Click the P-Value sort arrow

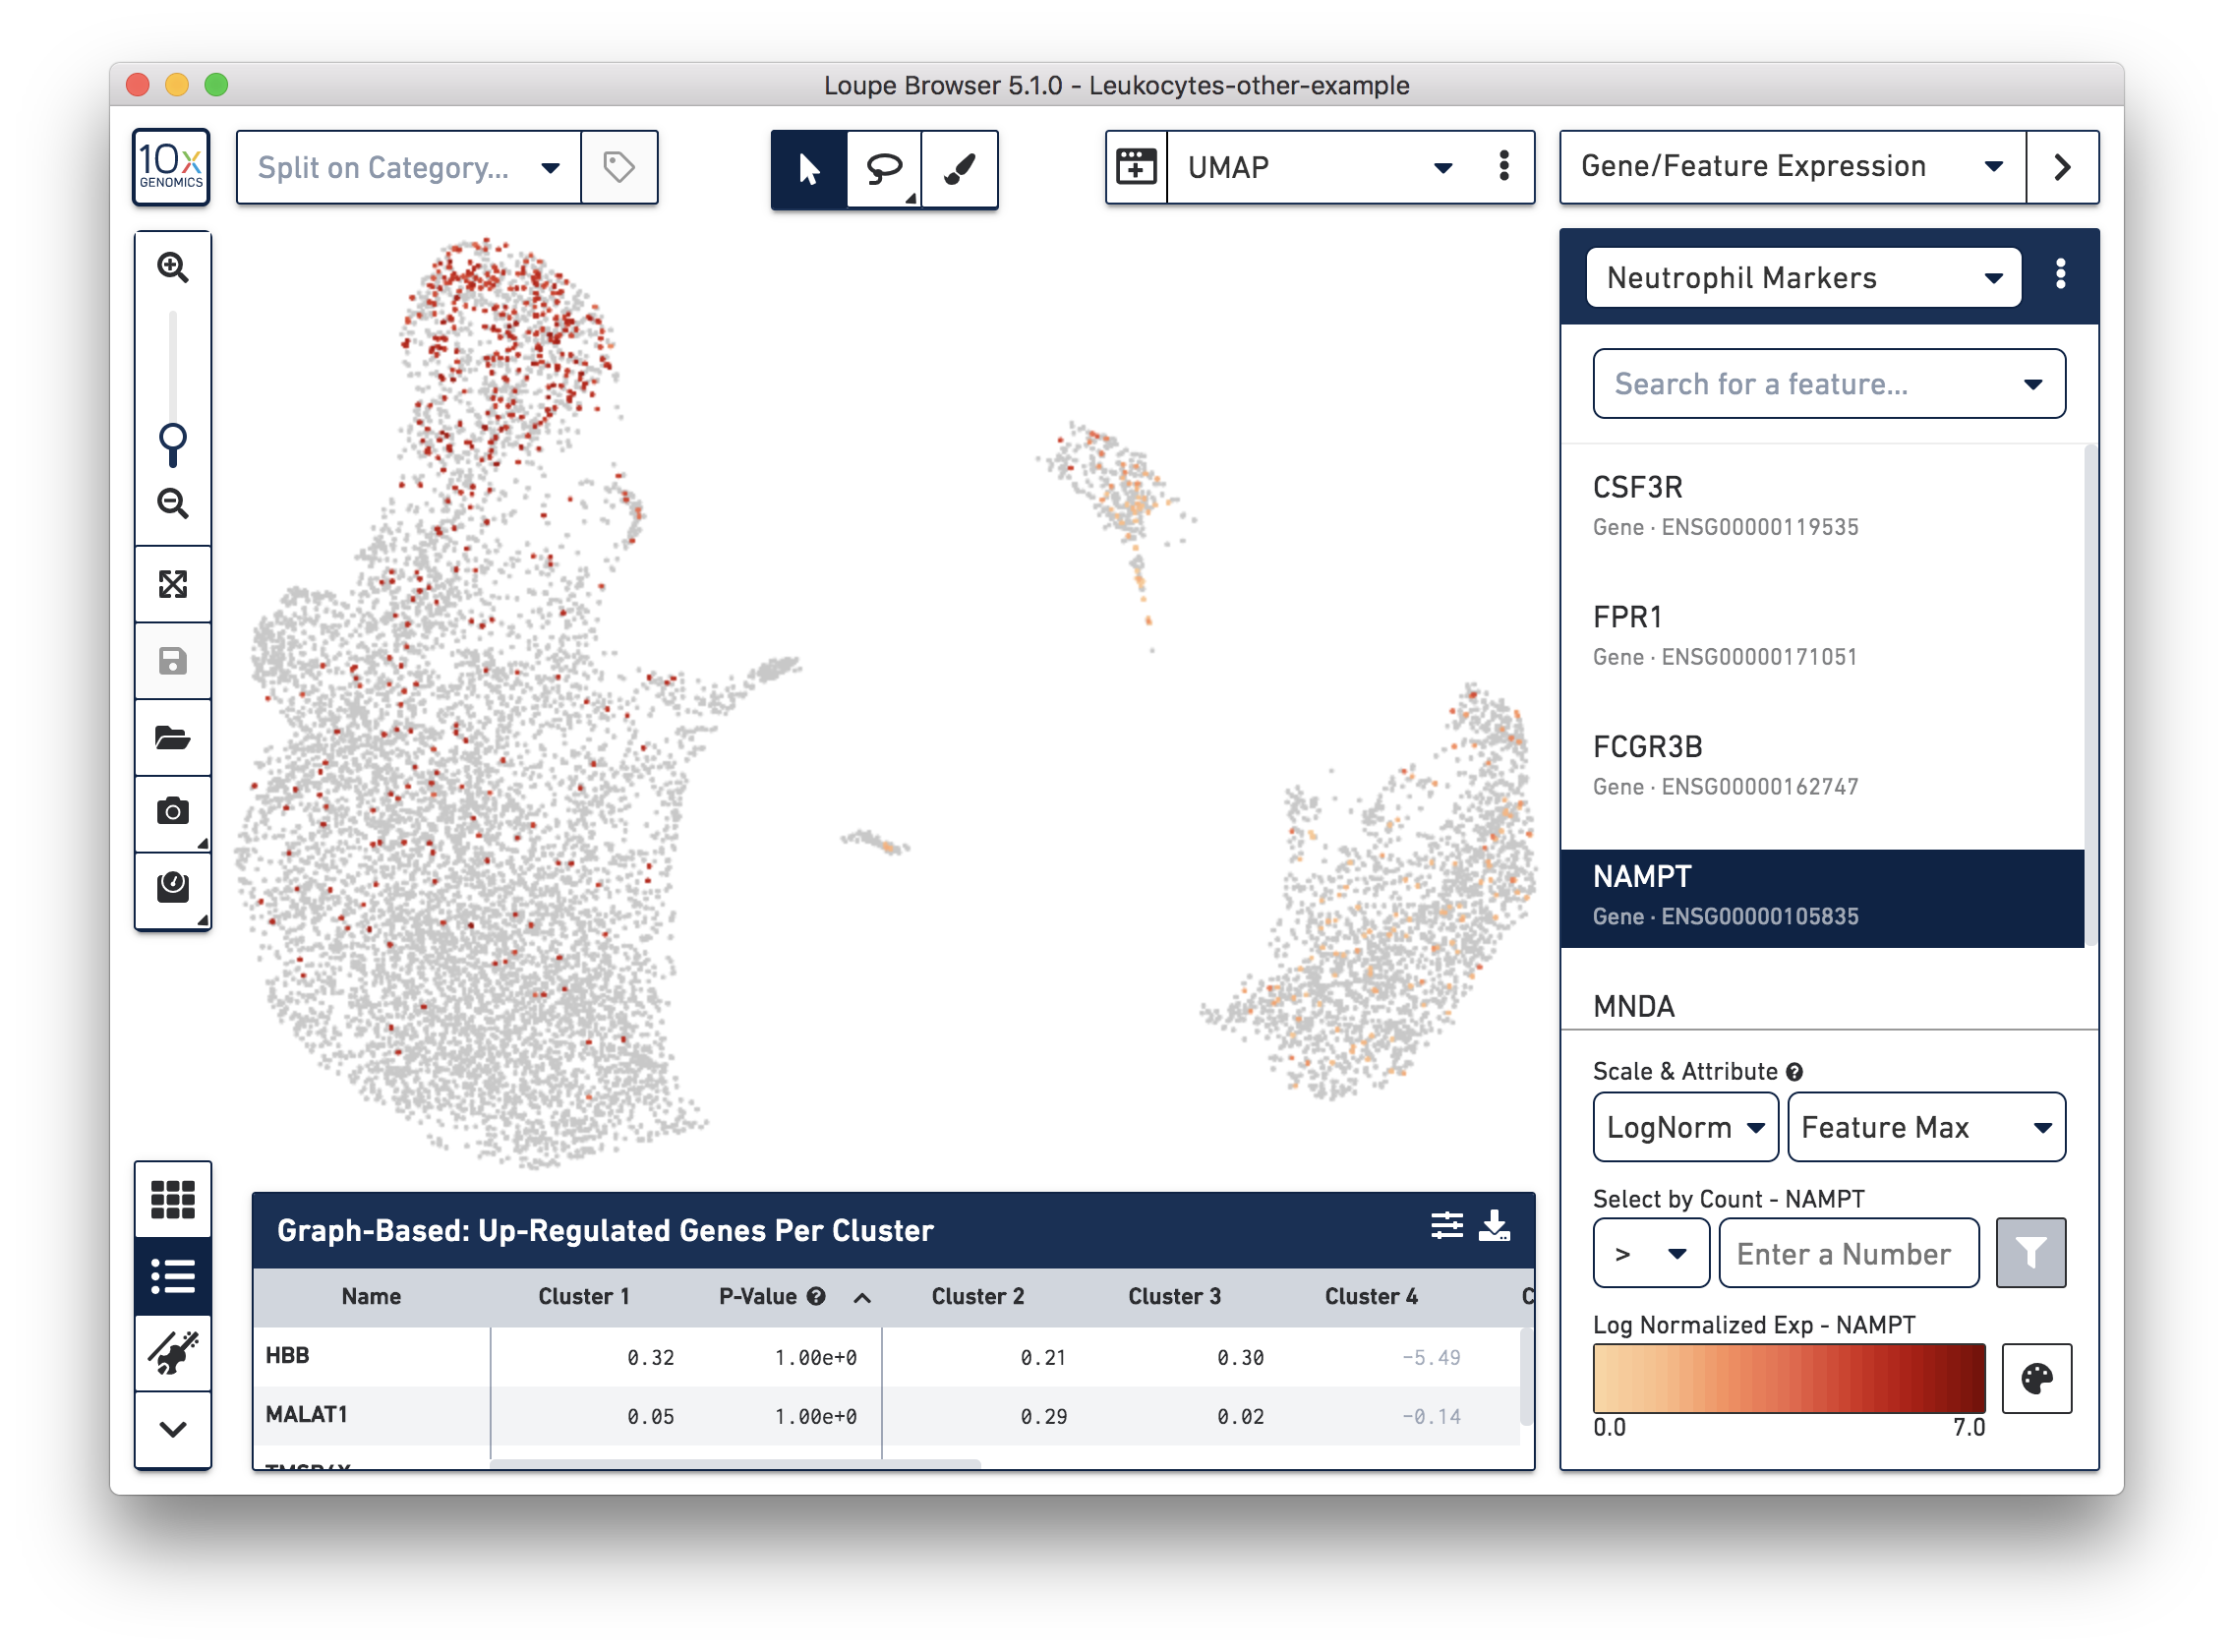click(x=862, y=1299)
